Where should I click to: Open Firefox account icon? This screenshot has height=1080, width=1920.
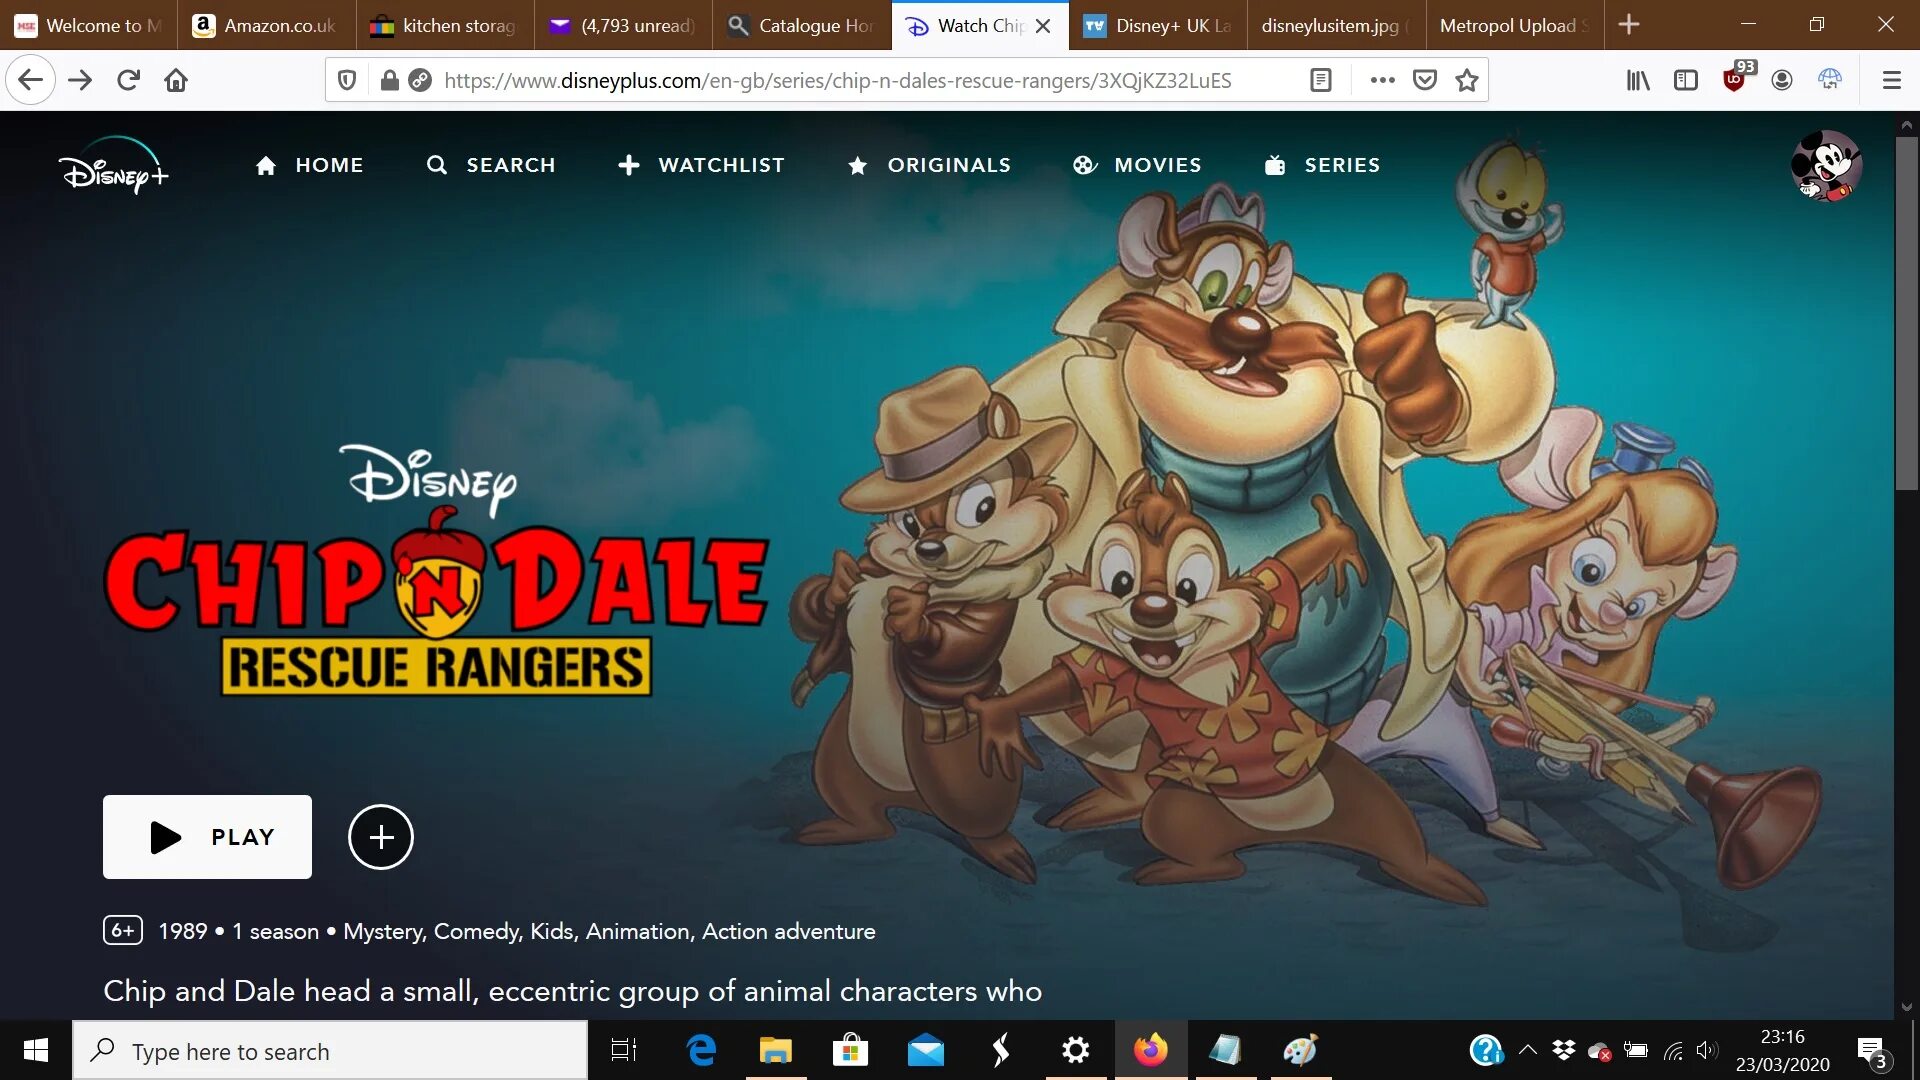(x=1782, y=80)
